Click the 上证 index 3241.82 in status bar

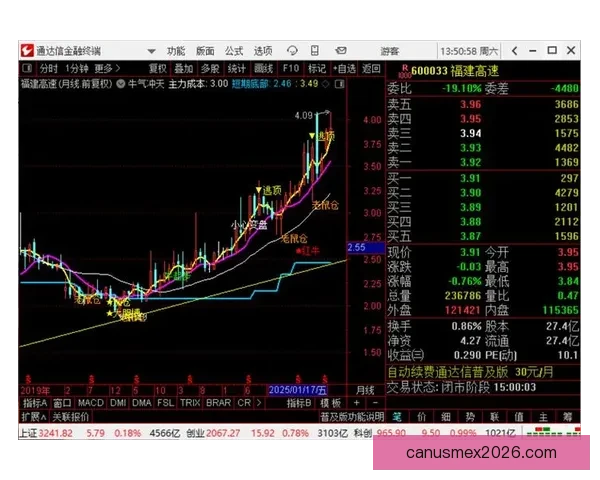coord(46,433)
